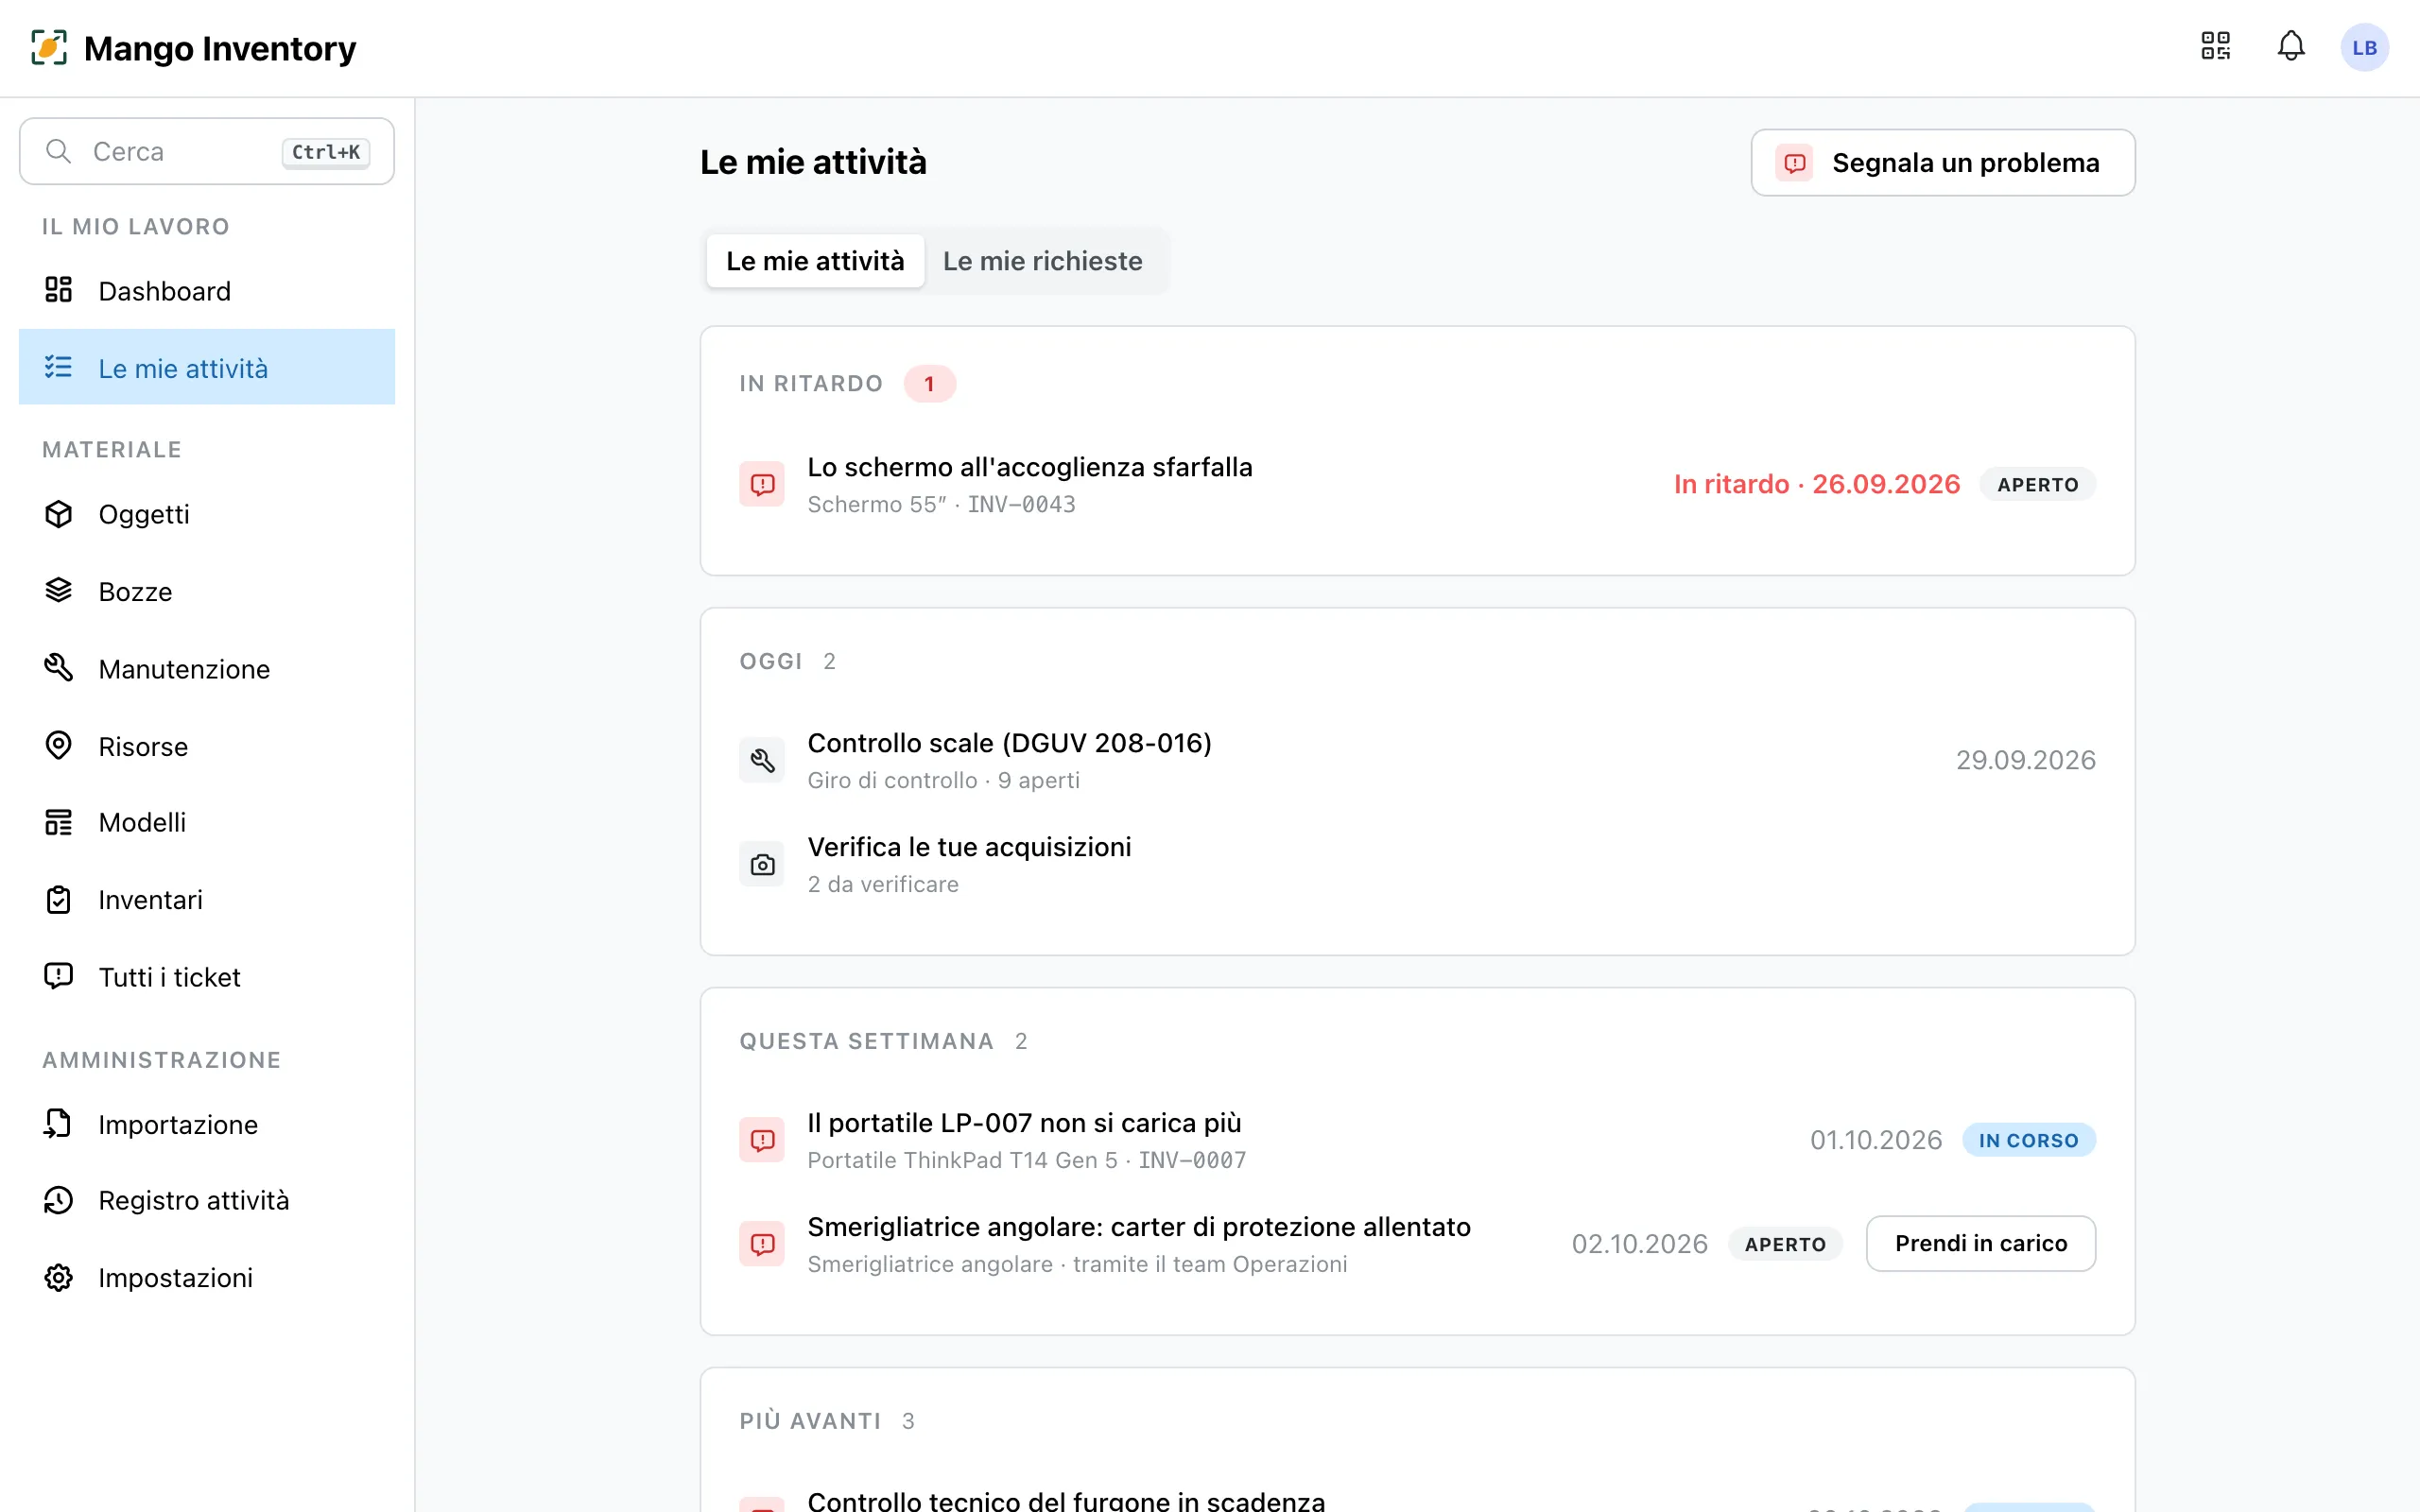Click the In ritardo · 26.09.2026 label
Screen dimensions: 2420x1512
coord(1816,484)
